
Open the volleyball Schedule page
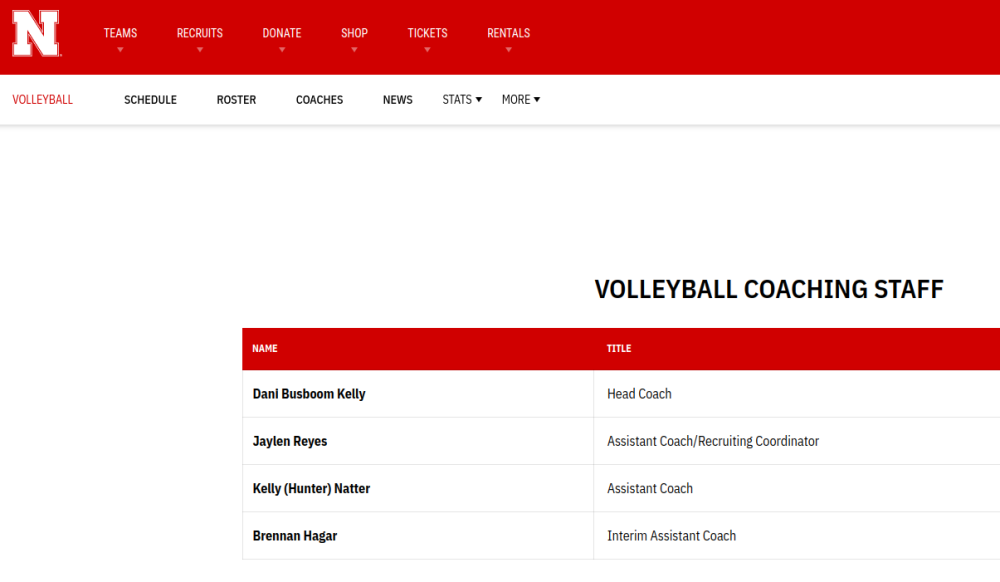point(150,100)
